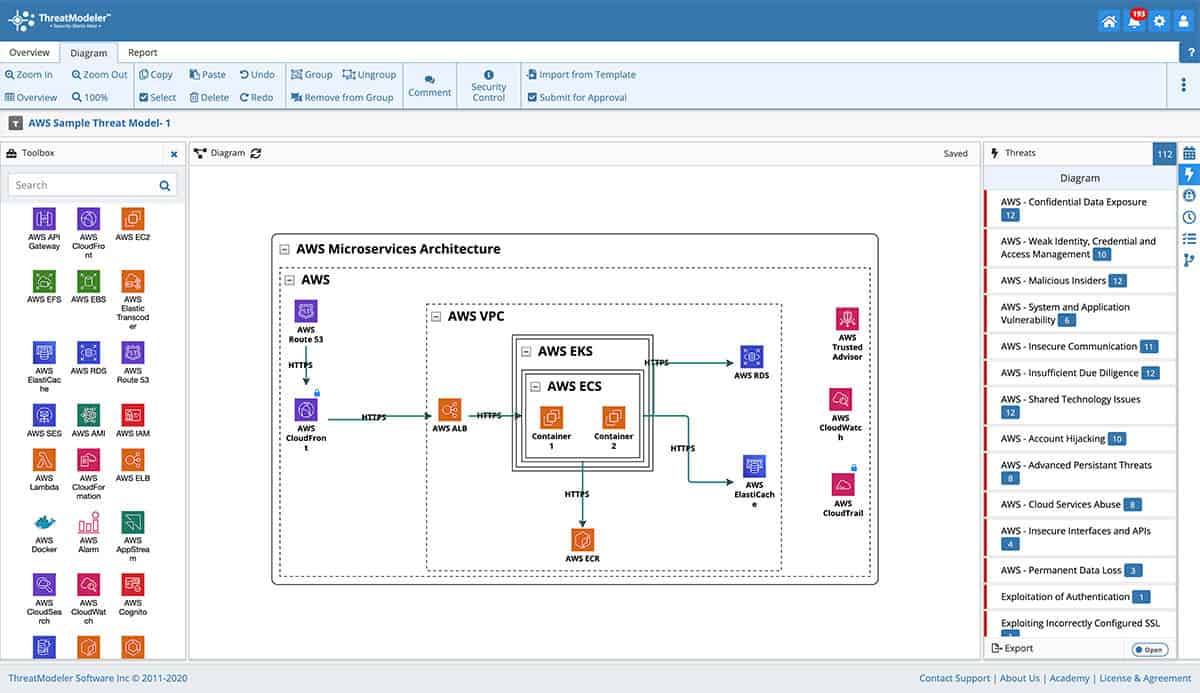Click Submit for Approval checkbox button

[x=577, y=97]
